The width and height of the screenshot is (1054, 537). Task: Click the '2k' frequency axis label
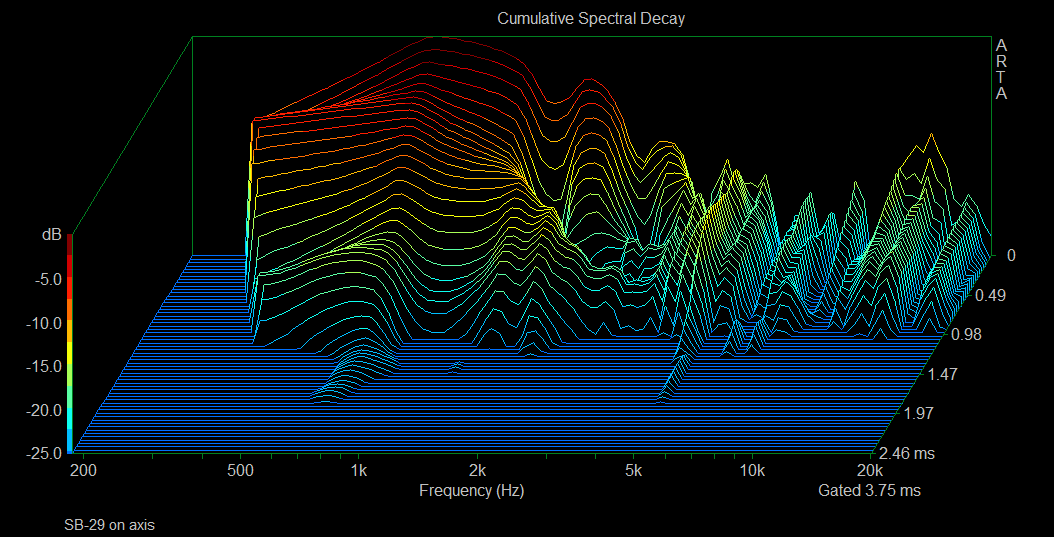coord(477,470)
